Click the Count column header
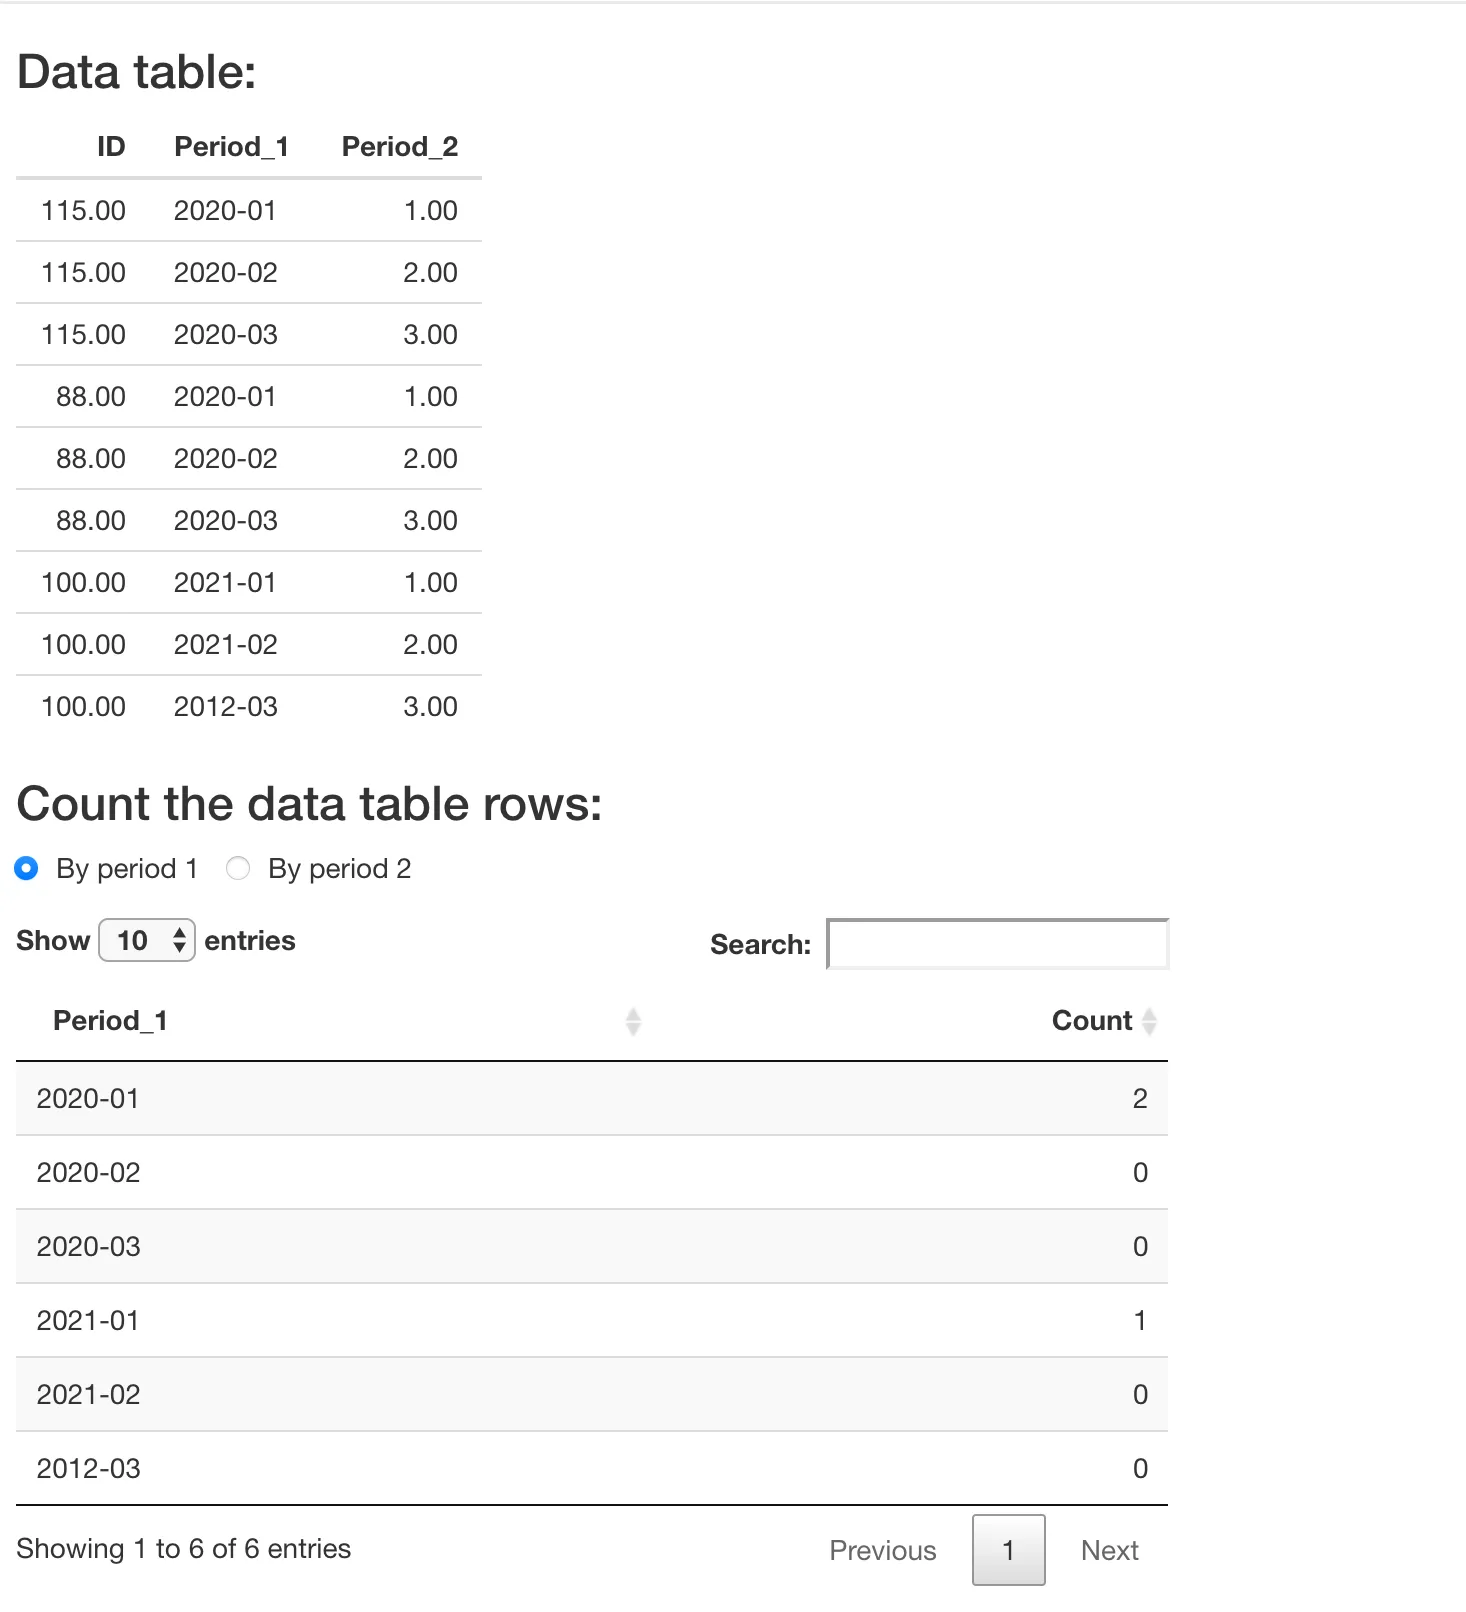 [1092, 1020]
